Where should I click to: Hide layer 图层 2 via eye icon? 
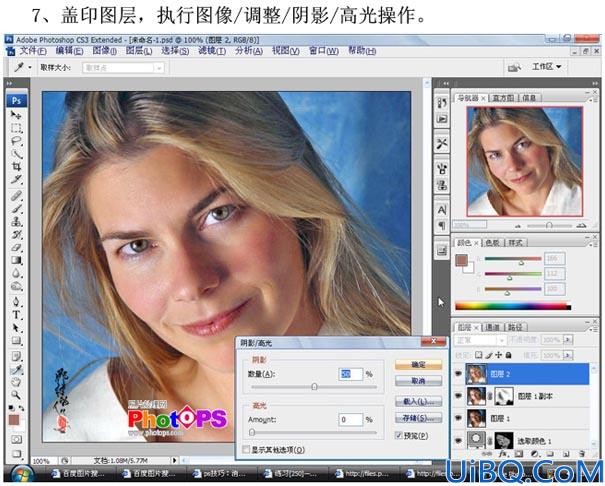coord(458,373)
